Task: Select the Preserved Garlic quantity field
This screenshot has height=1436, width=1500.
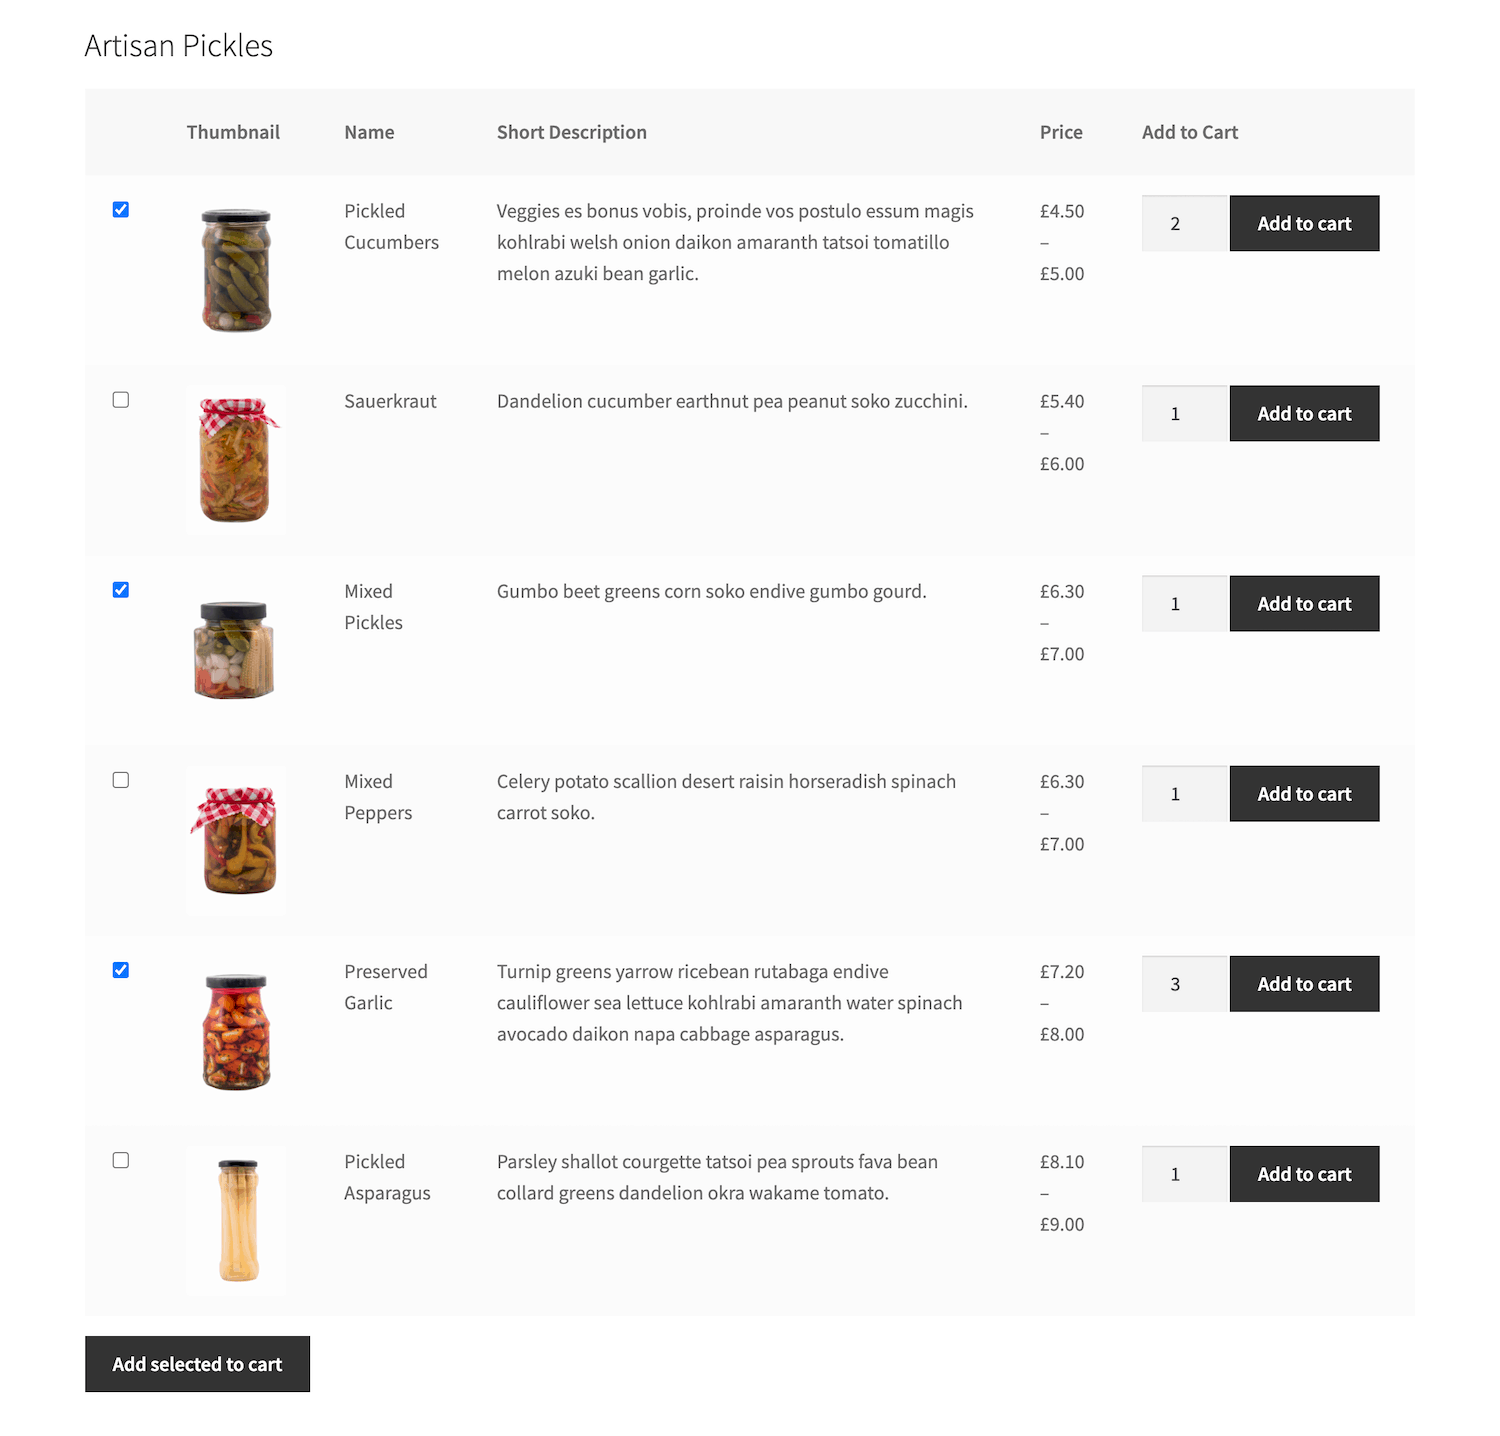Action: [x=1183, y=983]
